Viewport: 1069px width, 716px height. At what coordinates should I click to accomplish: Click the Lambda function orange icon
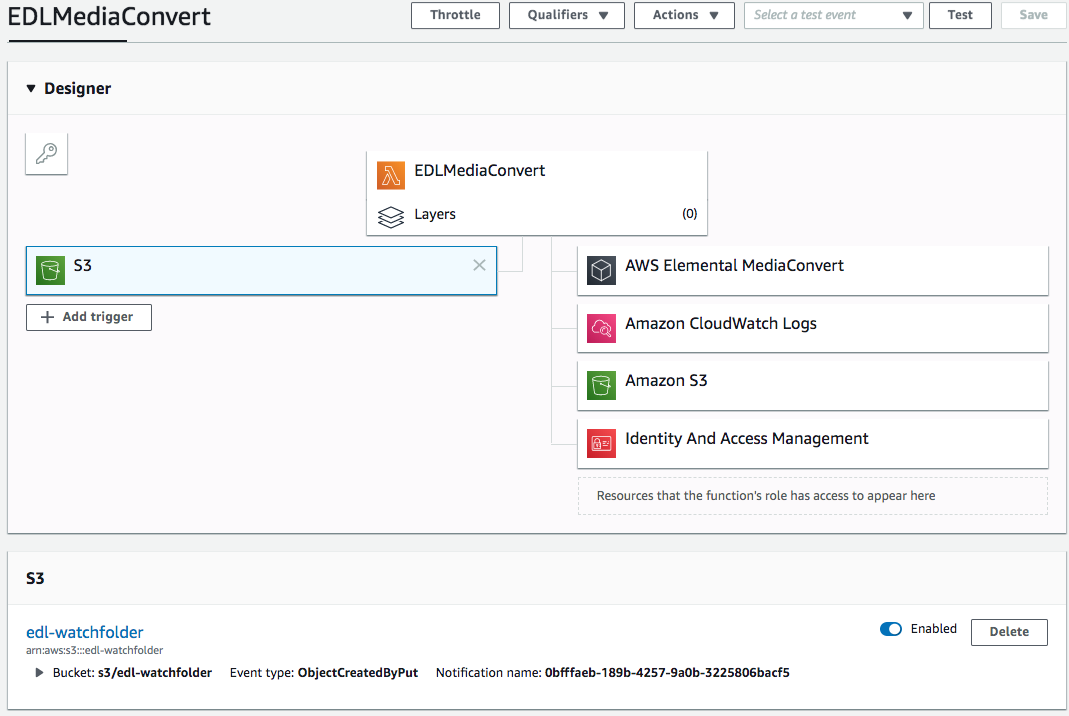click(x=391, y=176)
